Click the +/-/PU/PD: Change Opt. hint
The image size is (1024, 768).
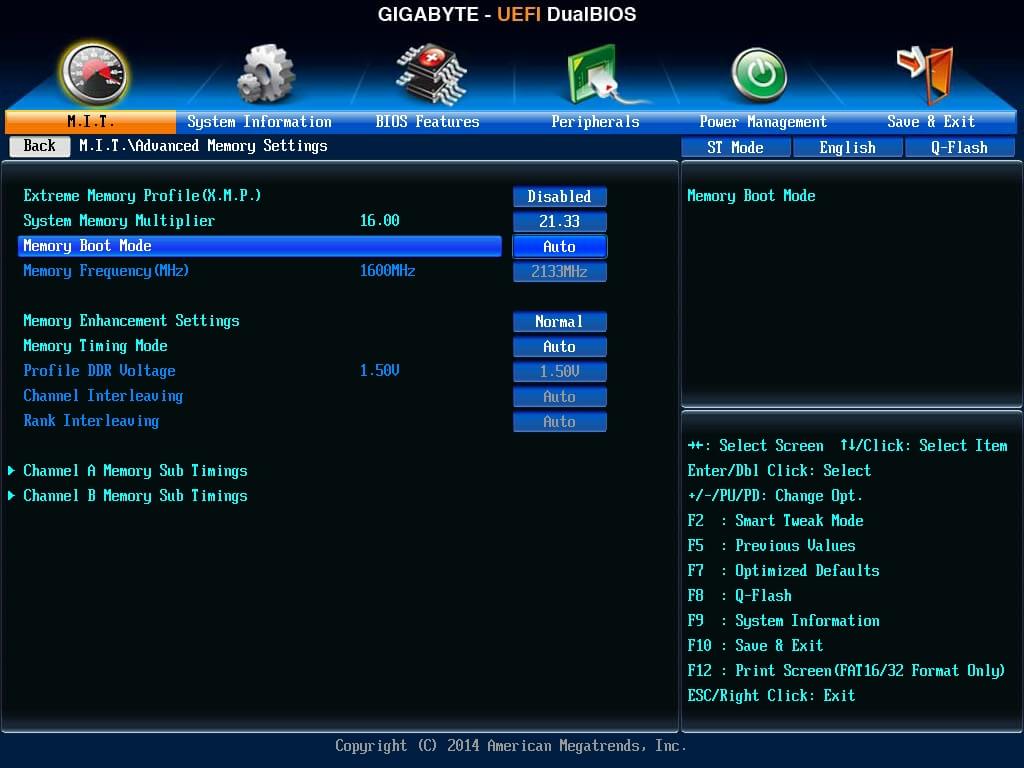click(775, 496)
